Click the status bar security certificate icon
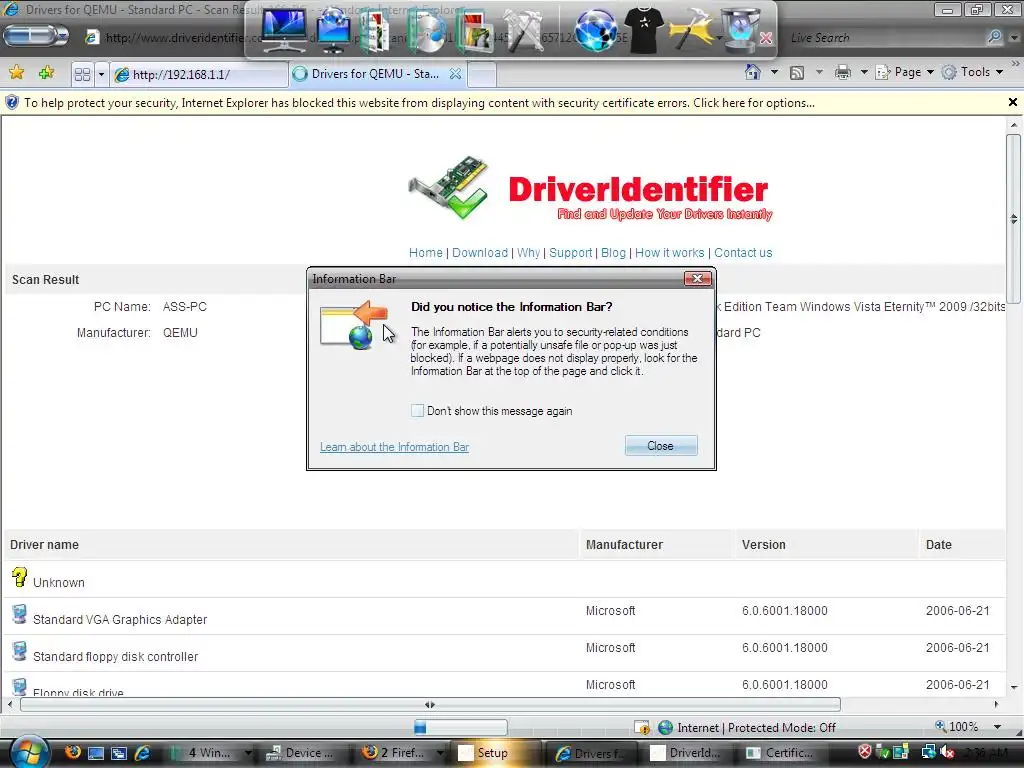 (642, 727)
